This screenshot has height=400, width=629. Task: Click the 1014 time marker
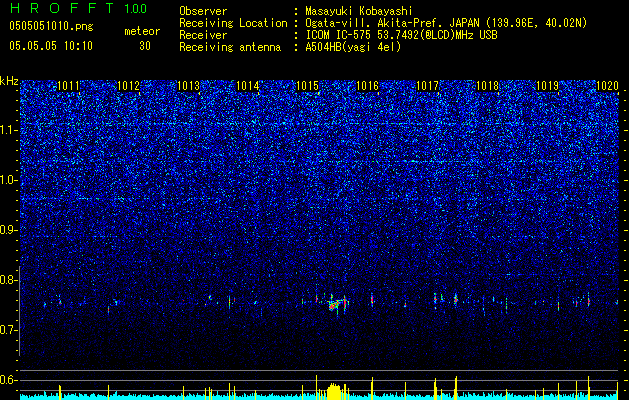(x=248, y=86)
